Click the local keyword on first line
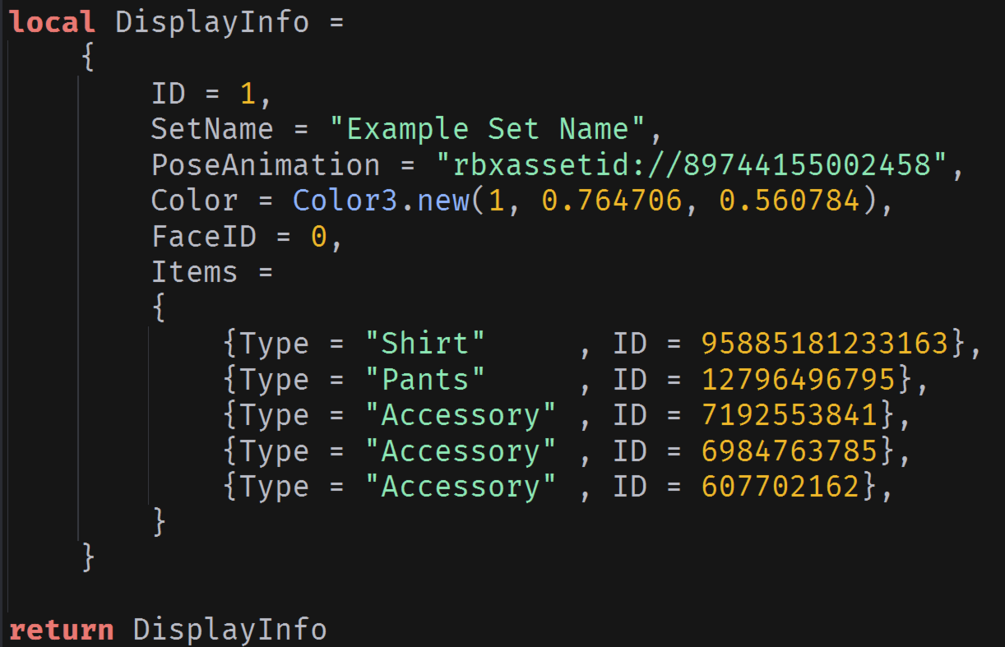Screen dimensions: 1005x647 52,22
